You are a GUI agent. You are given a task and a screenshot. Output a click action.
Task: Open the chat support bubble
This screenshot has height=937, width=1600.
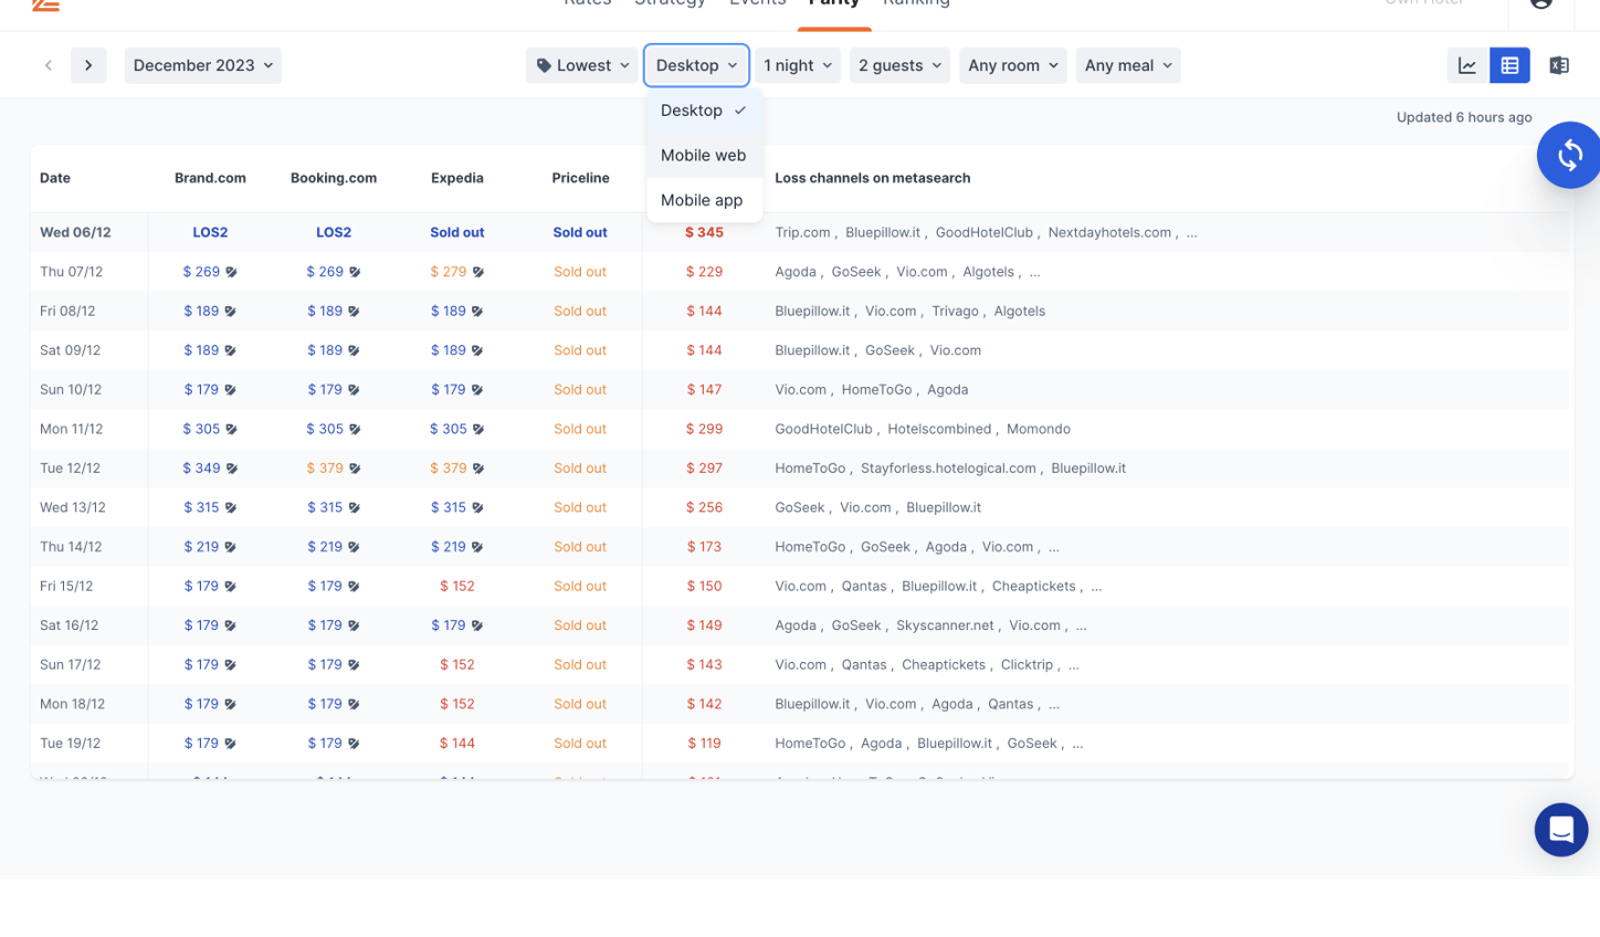coord(1561,829)
